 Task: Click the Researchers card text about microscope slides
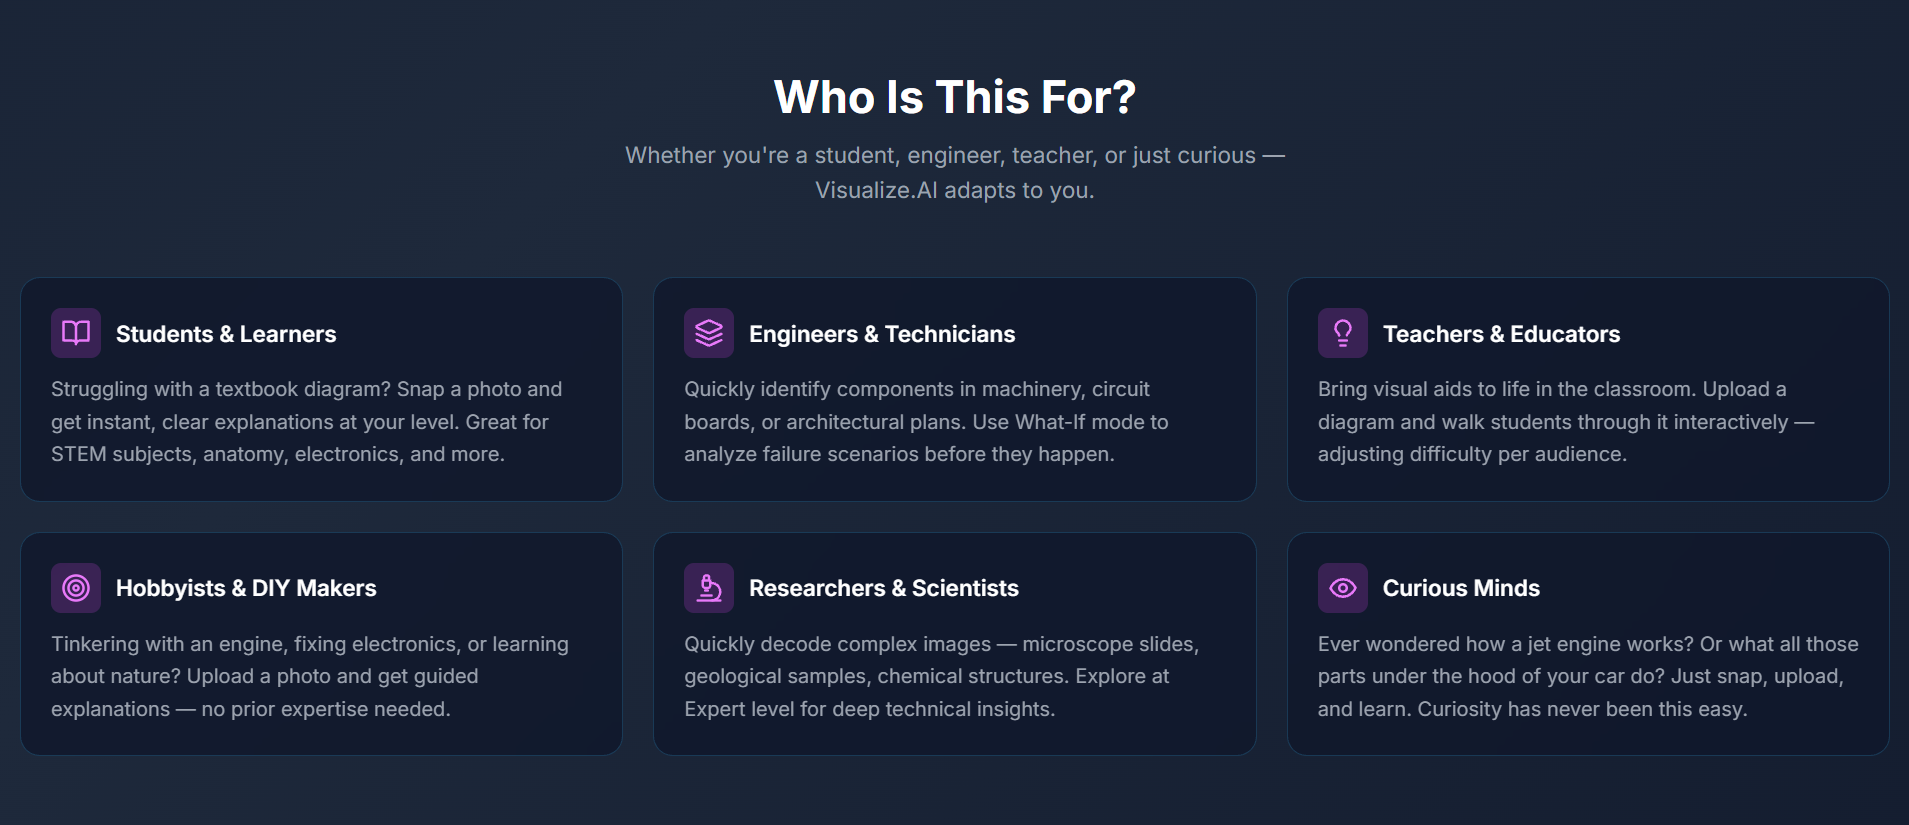(x=942, y=677)
